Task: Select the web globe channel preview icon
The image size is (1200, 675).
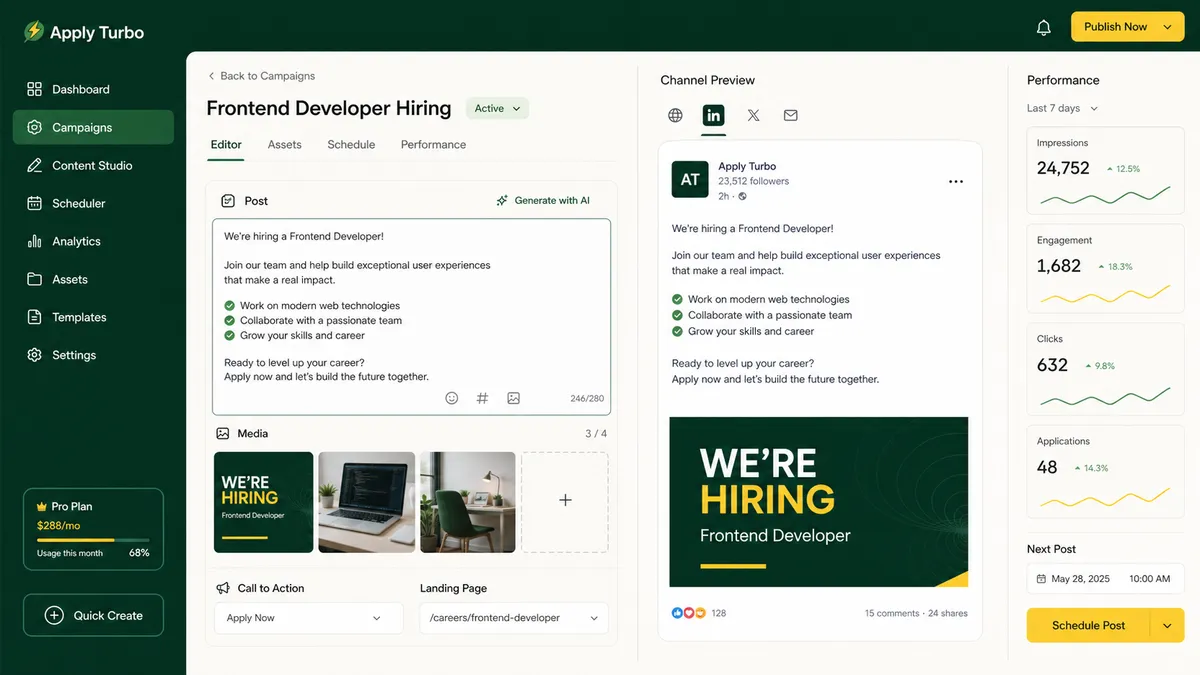Action: (676, 115)
